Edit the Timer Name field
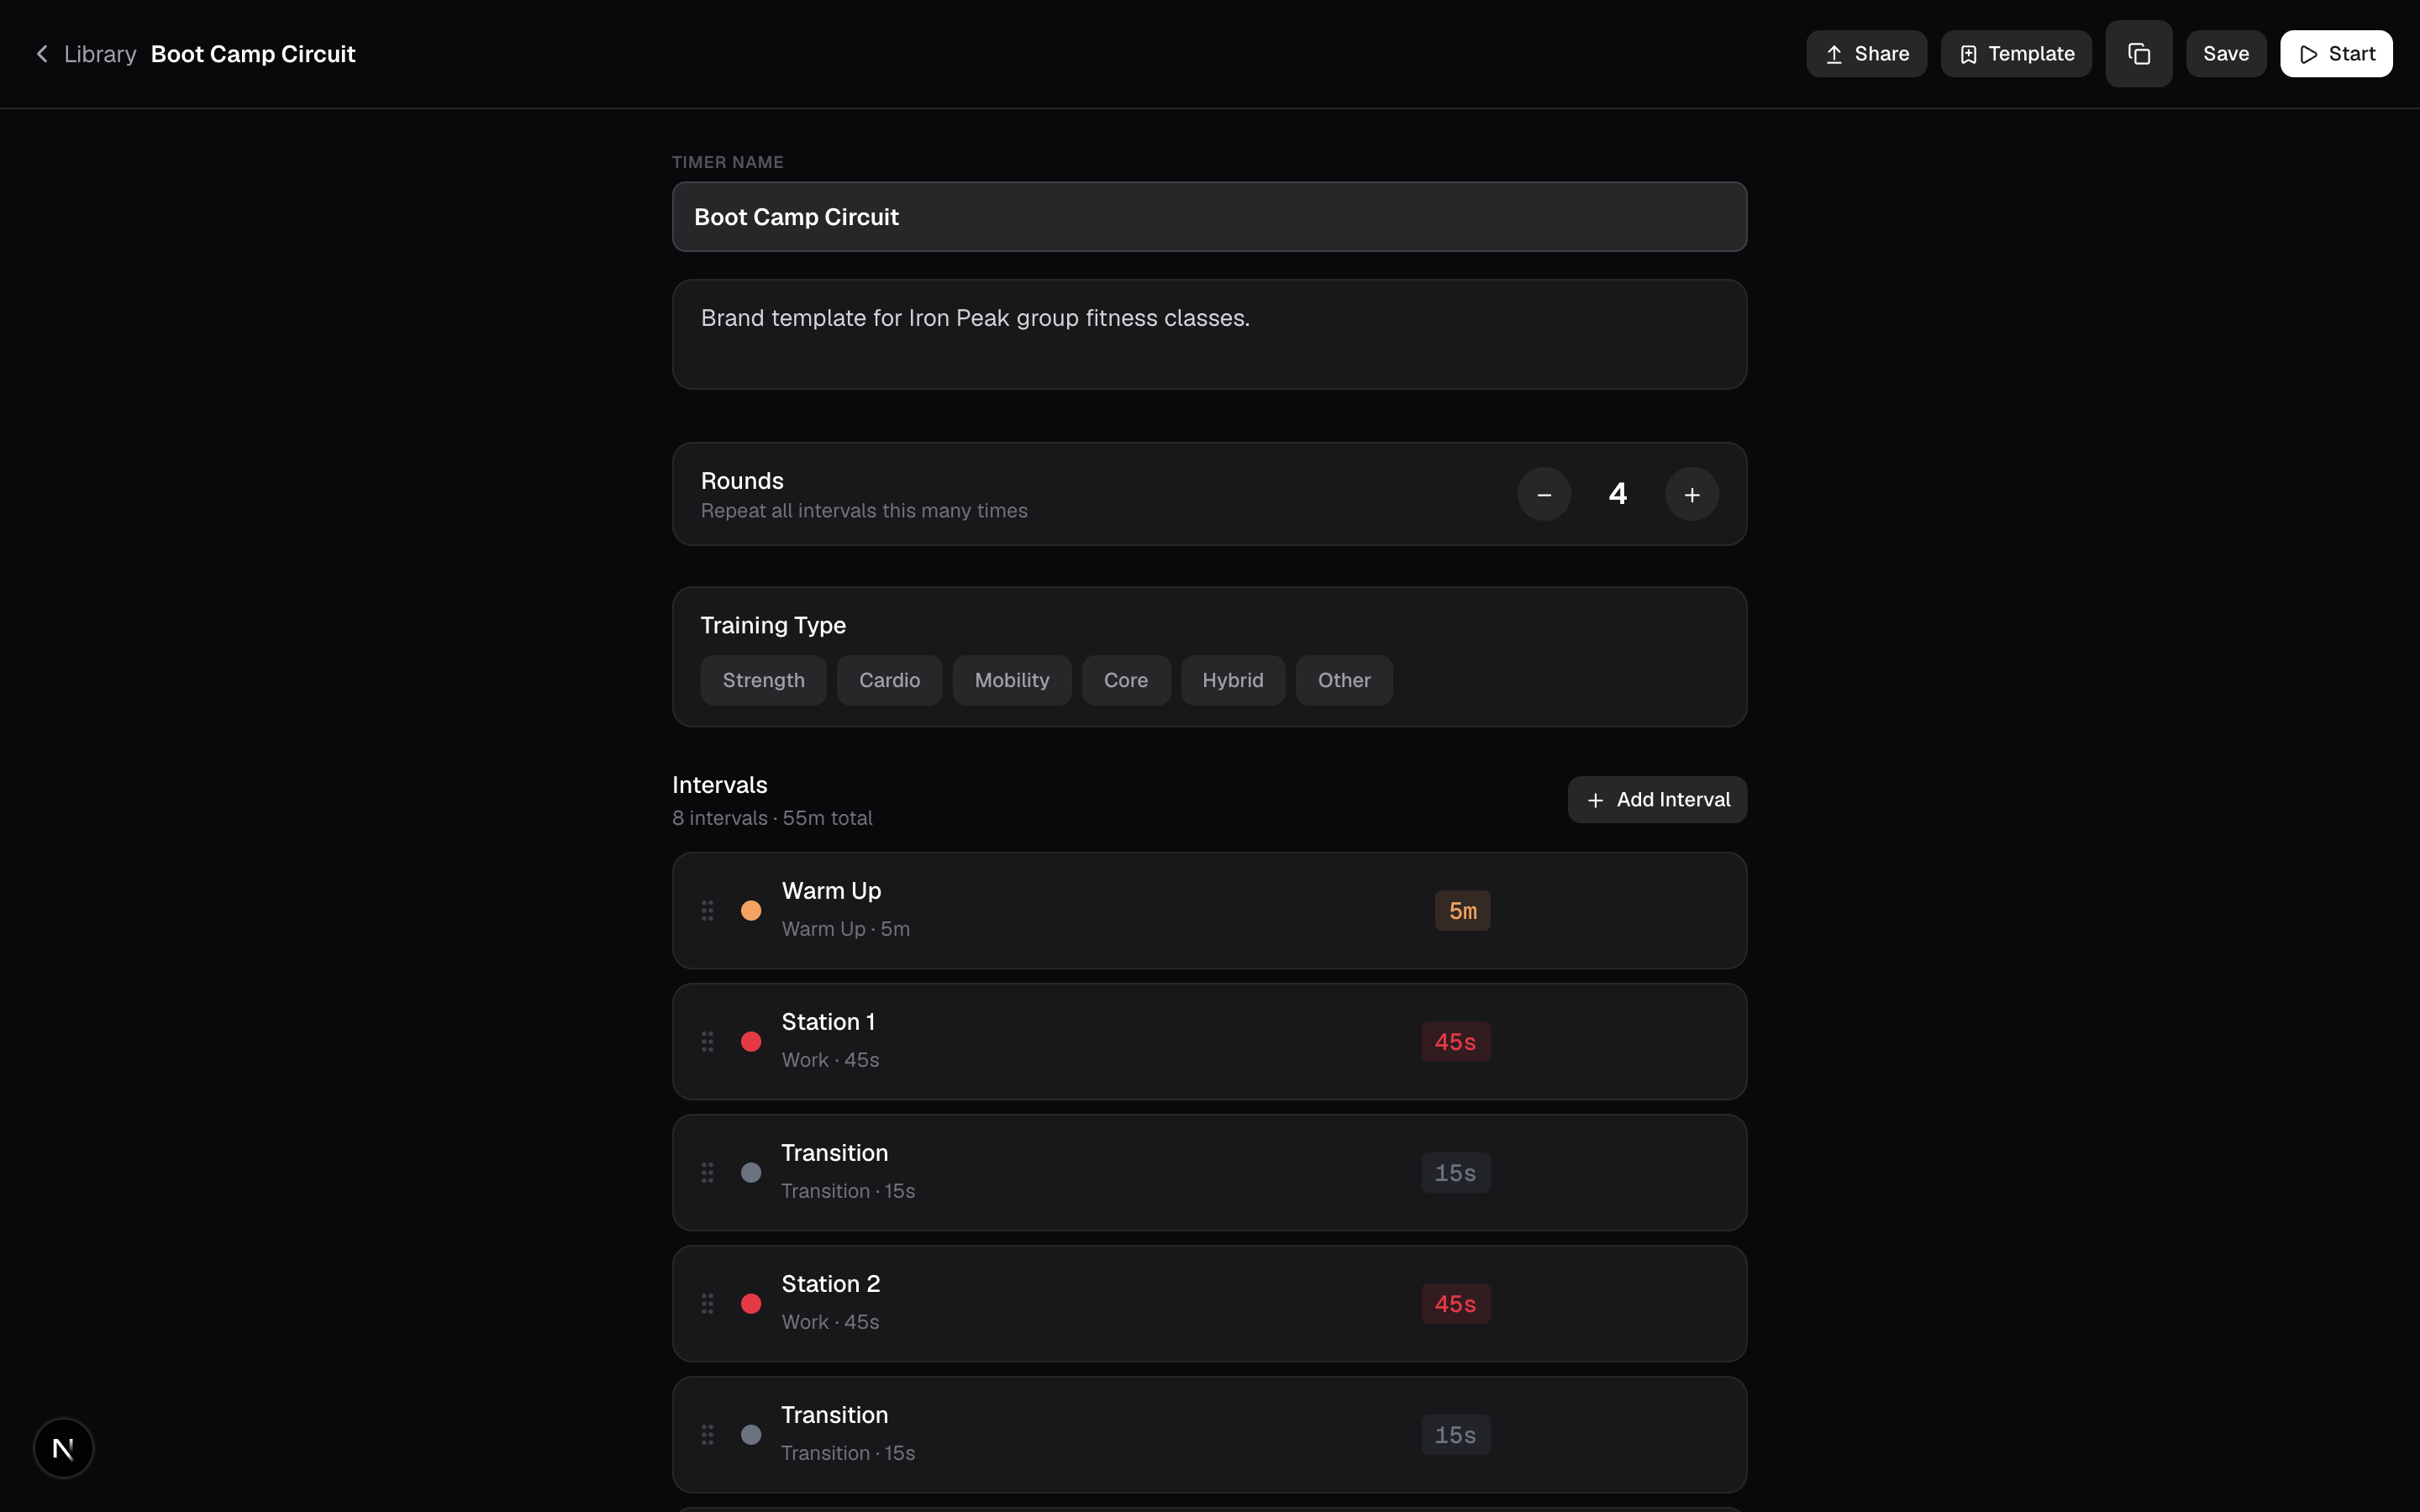The image size is (2420, 1512). click(x=1209, y=217)
